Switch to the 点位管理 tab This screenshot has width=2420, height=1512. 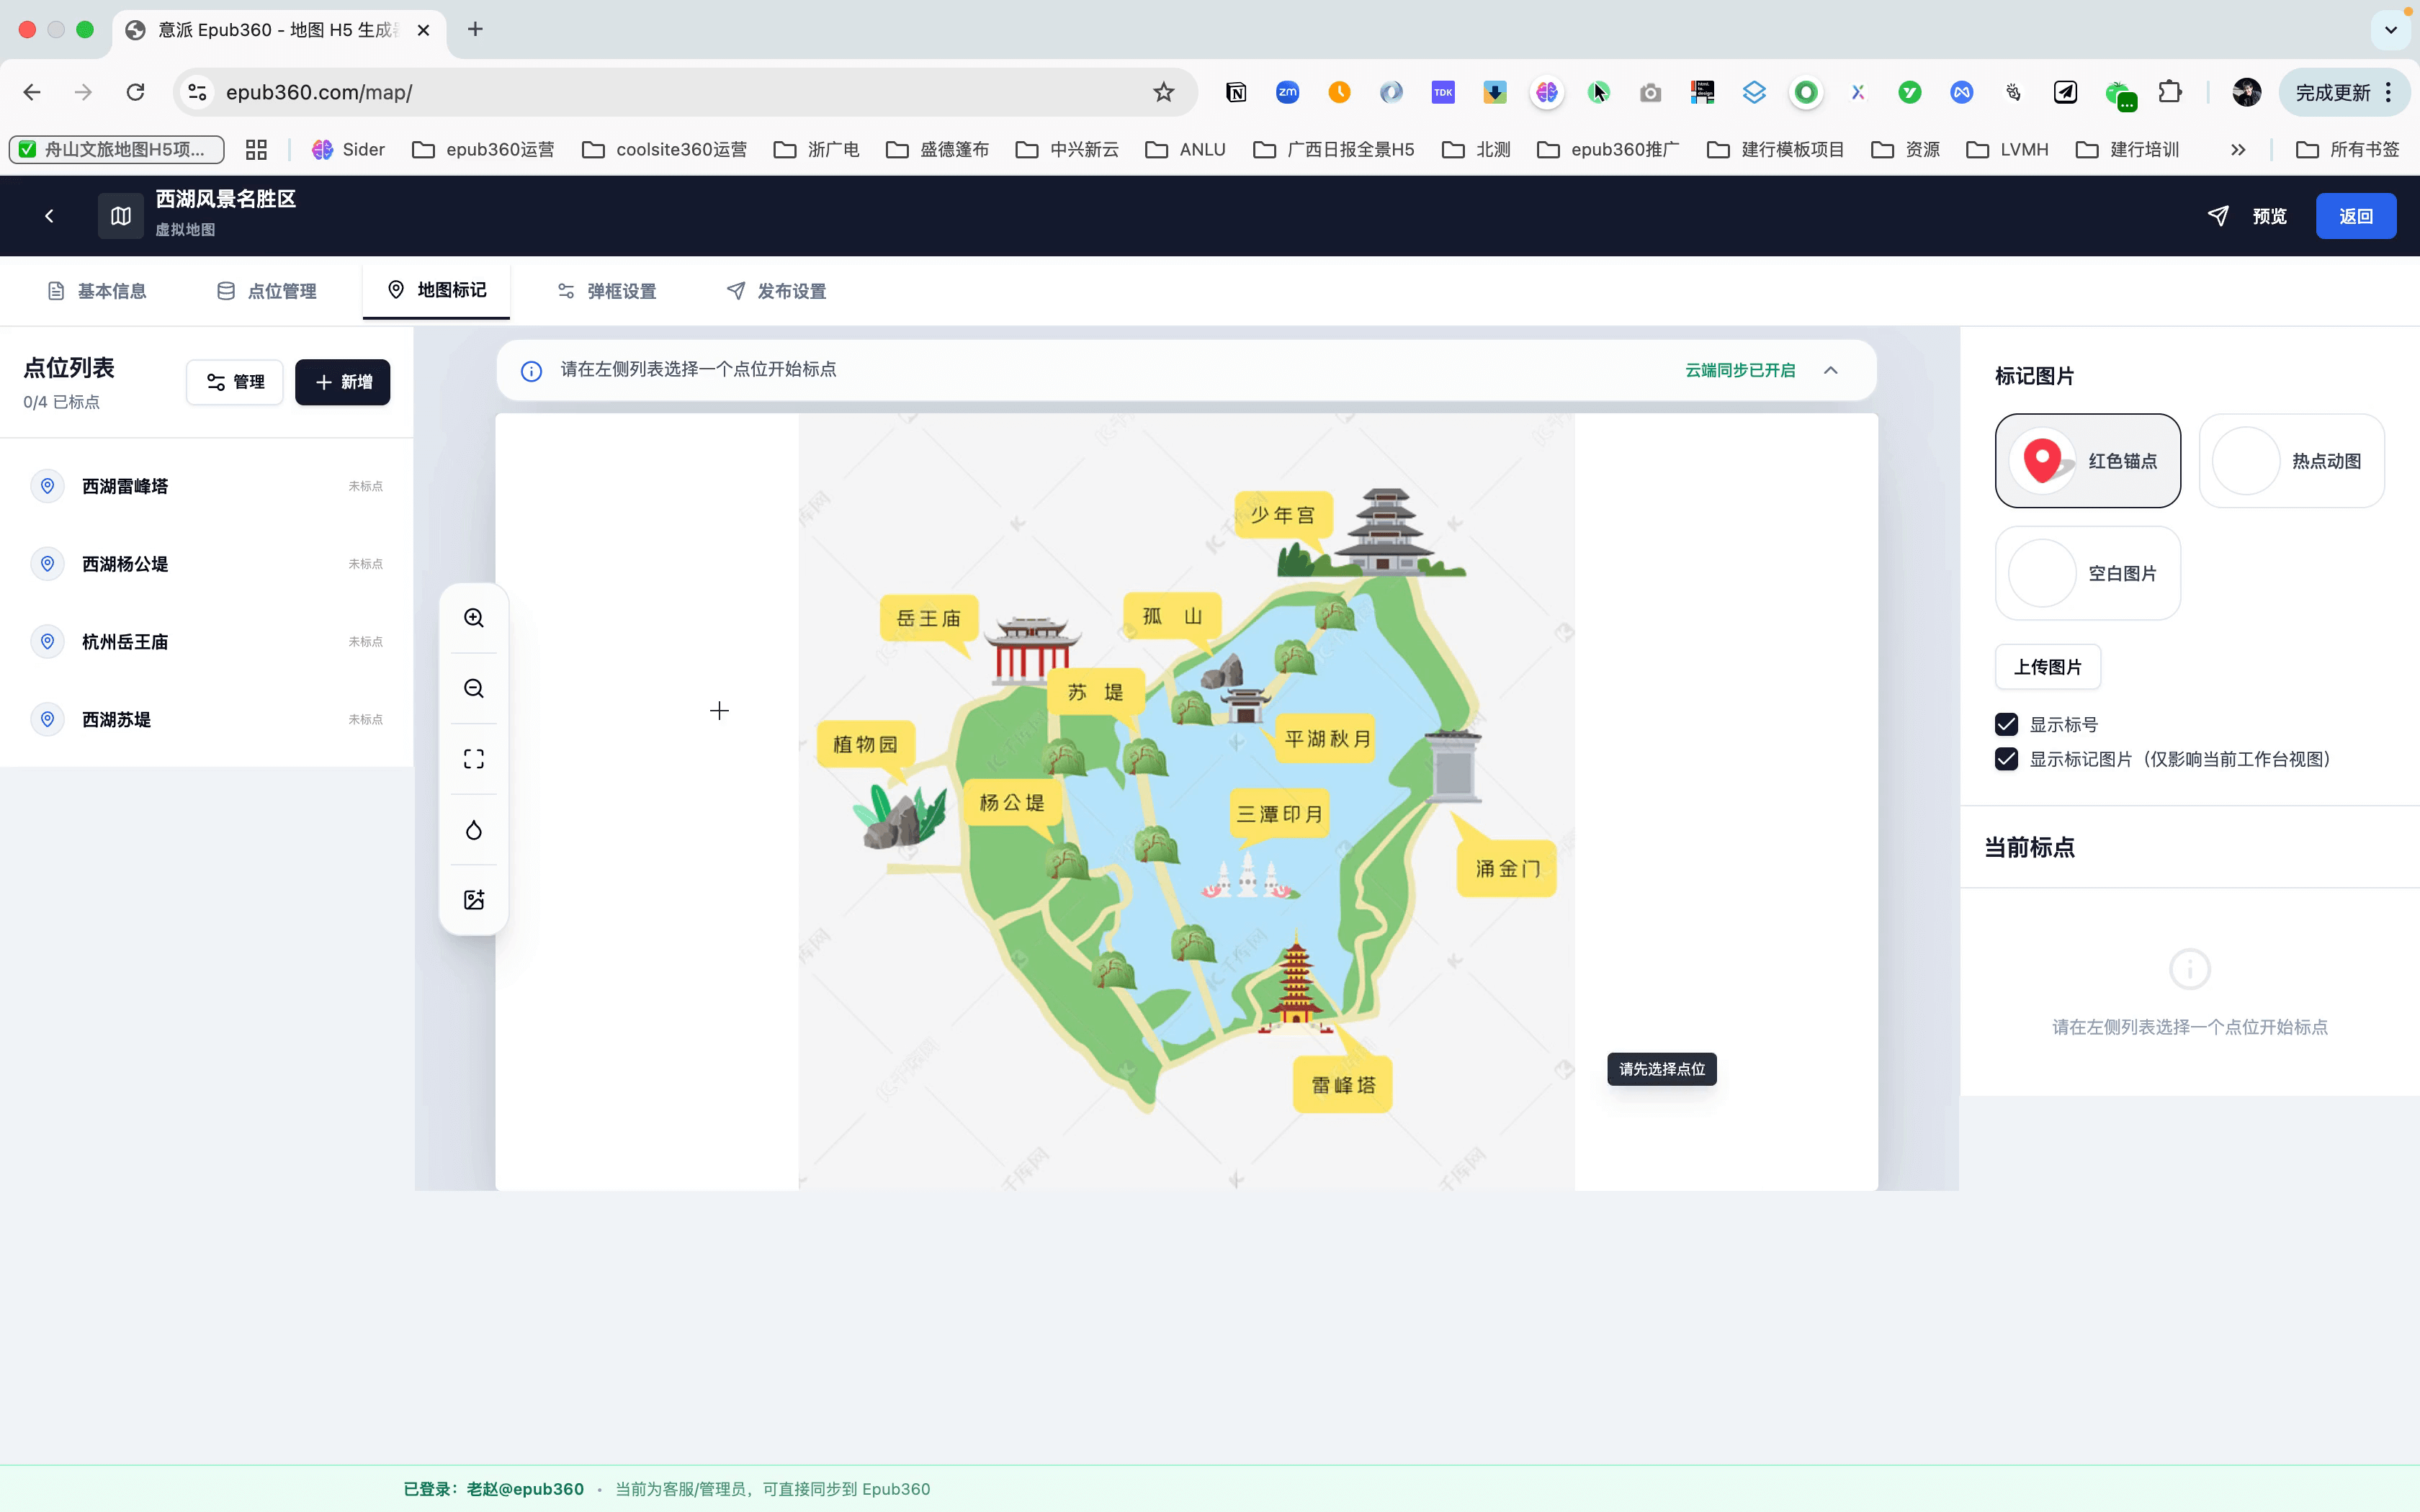click(267, 291)
